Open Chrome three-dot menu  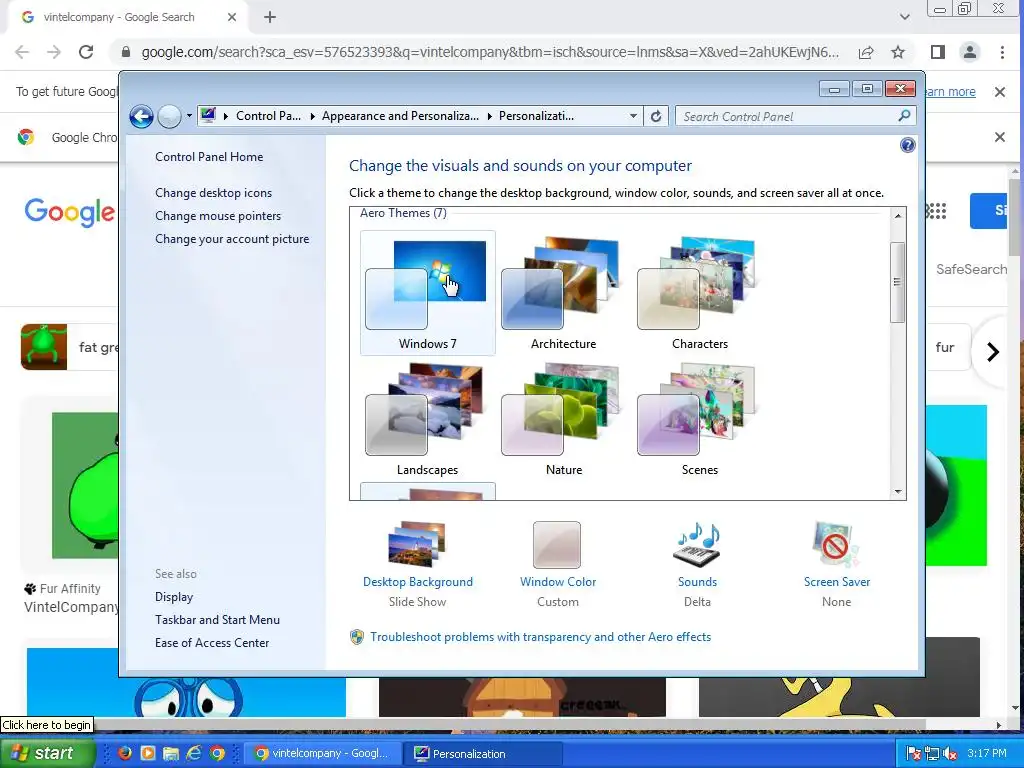click(x=1002, y=52)
